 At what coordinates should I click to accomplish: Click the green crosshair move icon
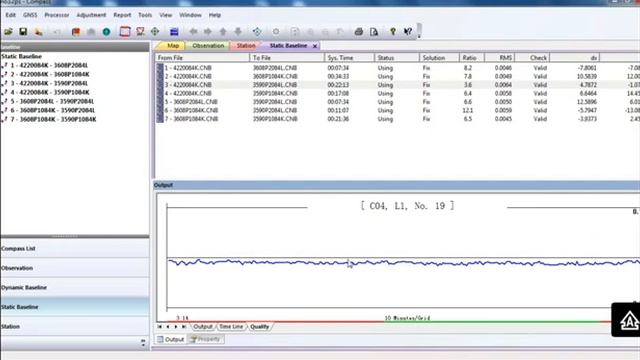pyautogui.click(x=155, y=31)
